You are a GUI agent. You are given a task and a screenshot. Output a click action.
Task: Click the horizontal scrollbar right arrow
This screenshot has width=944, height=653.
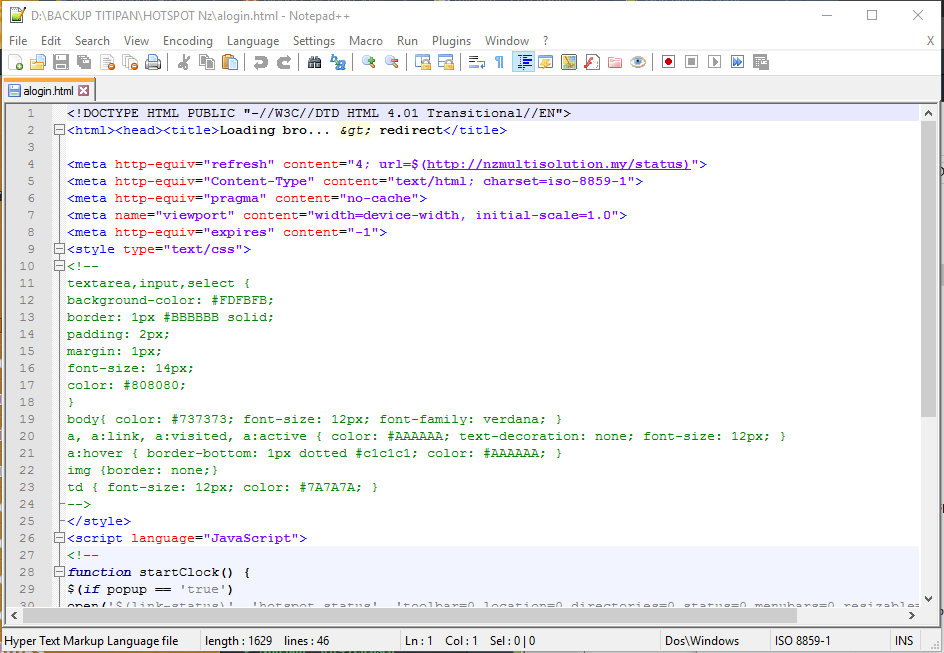pyautogui.click(x=911, y=615)
